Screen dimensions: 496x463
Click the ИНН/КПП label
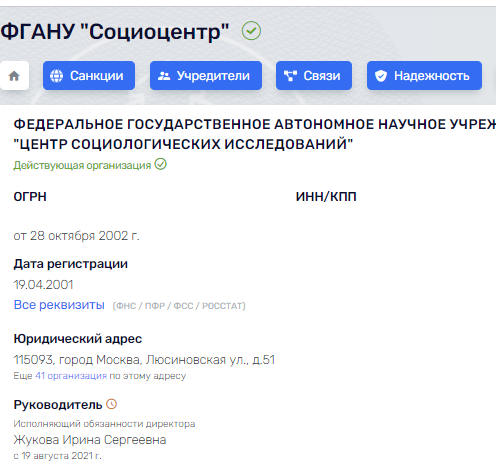click(326, 197)
